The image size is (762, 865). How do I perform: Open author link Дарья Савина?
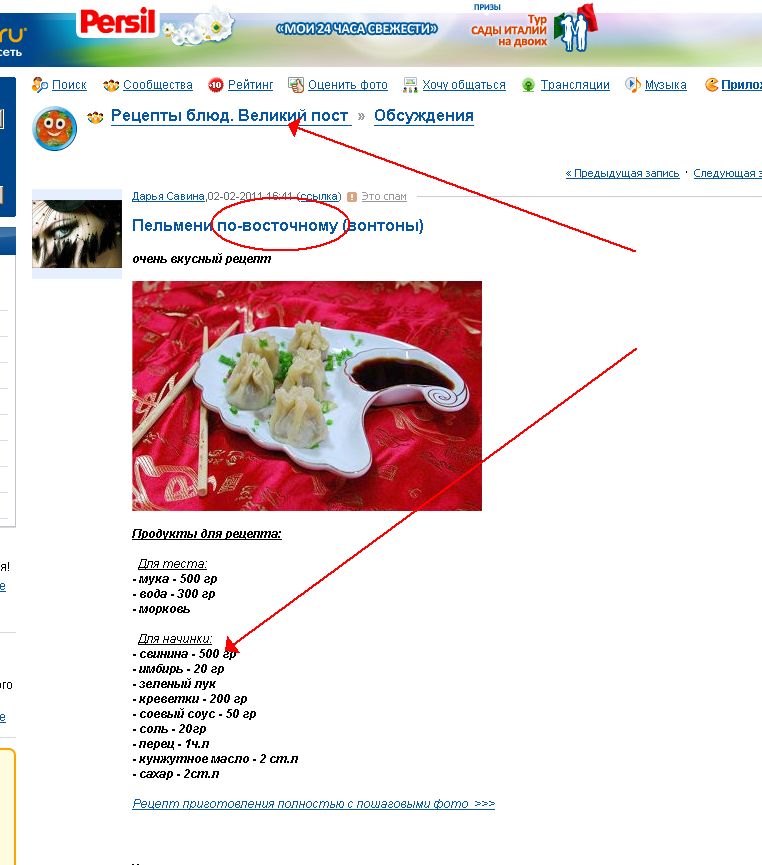(168, 196)
